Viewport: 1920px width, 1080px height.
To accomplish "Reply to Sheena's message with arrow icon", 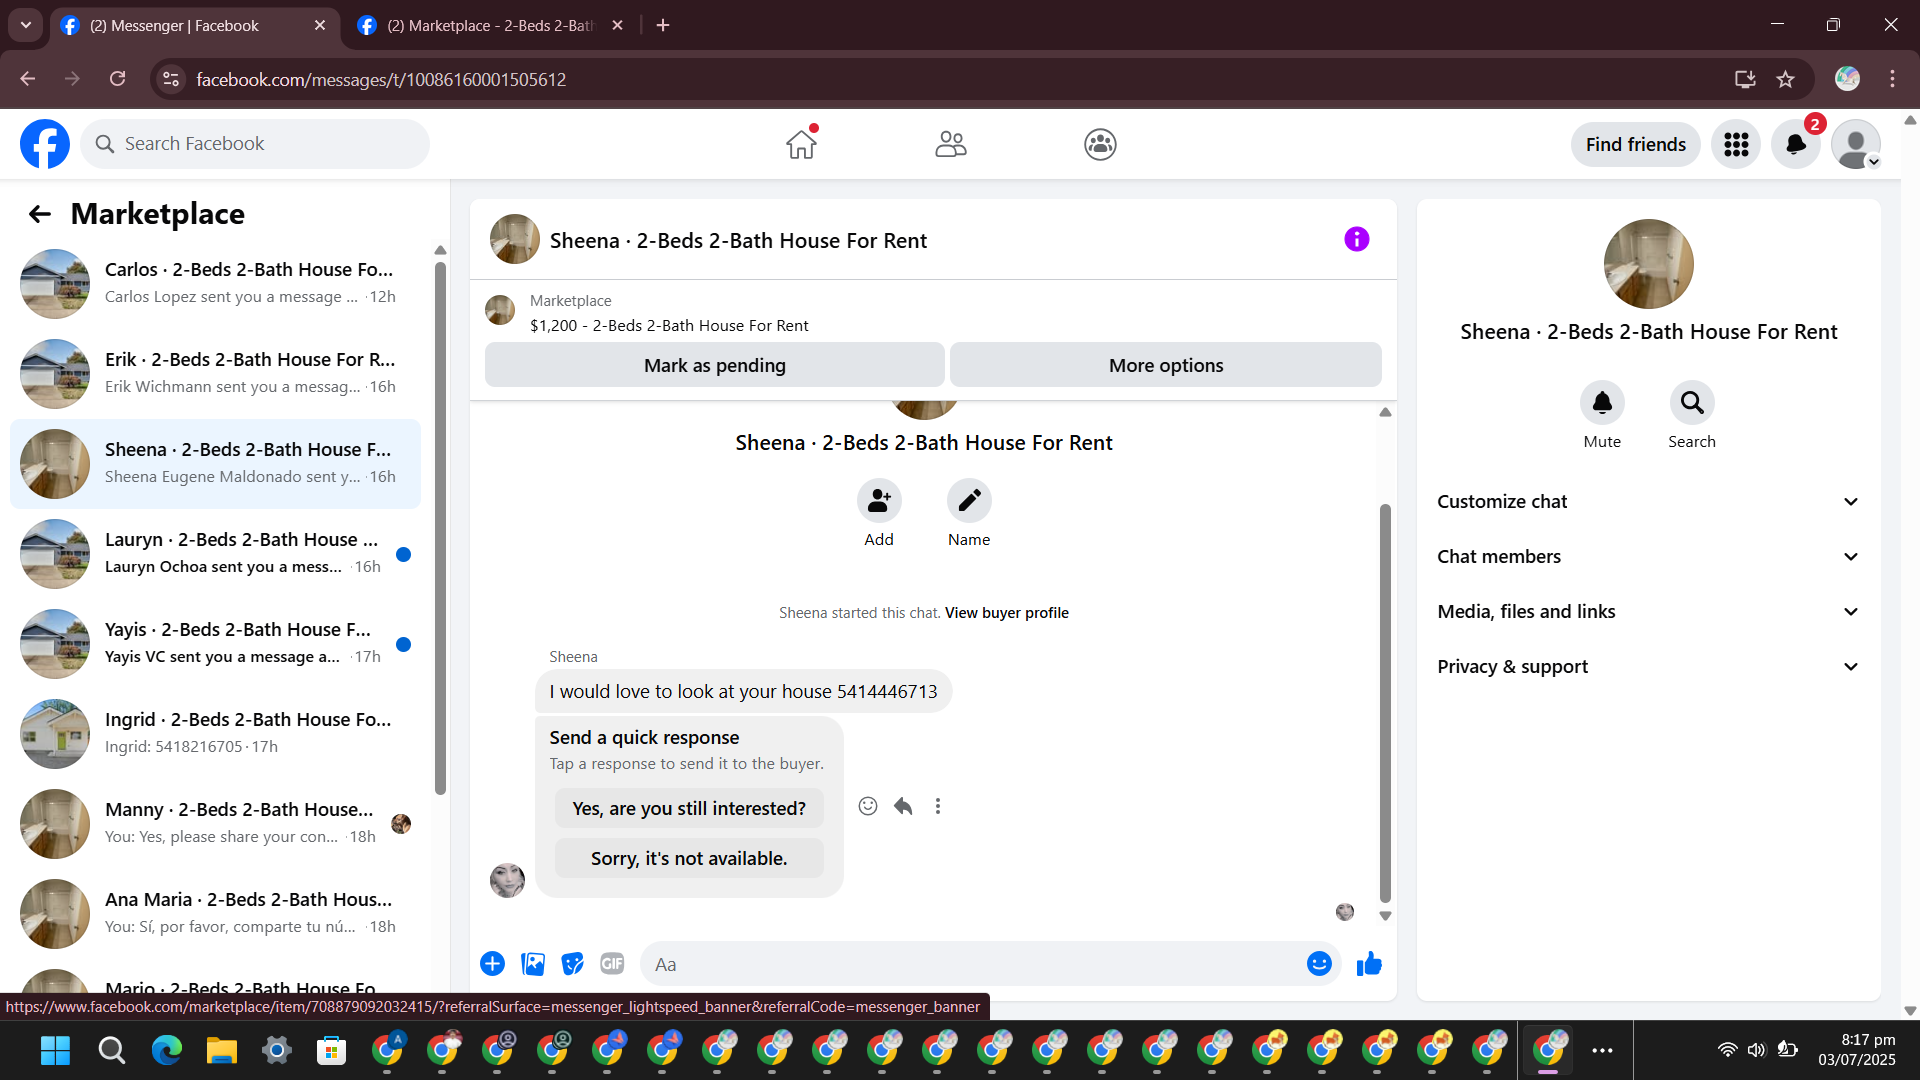I will pyautogui.click(x=903, y=806).
